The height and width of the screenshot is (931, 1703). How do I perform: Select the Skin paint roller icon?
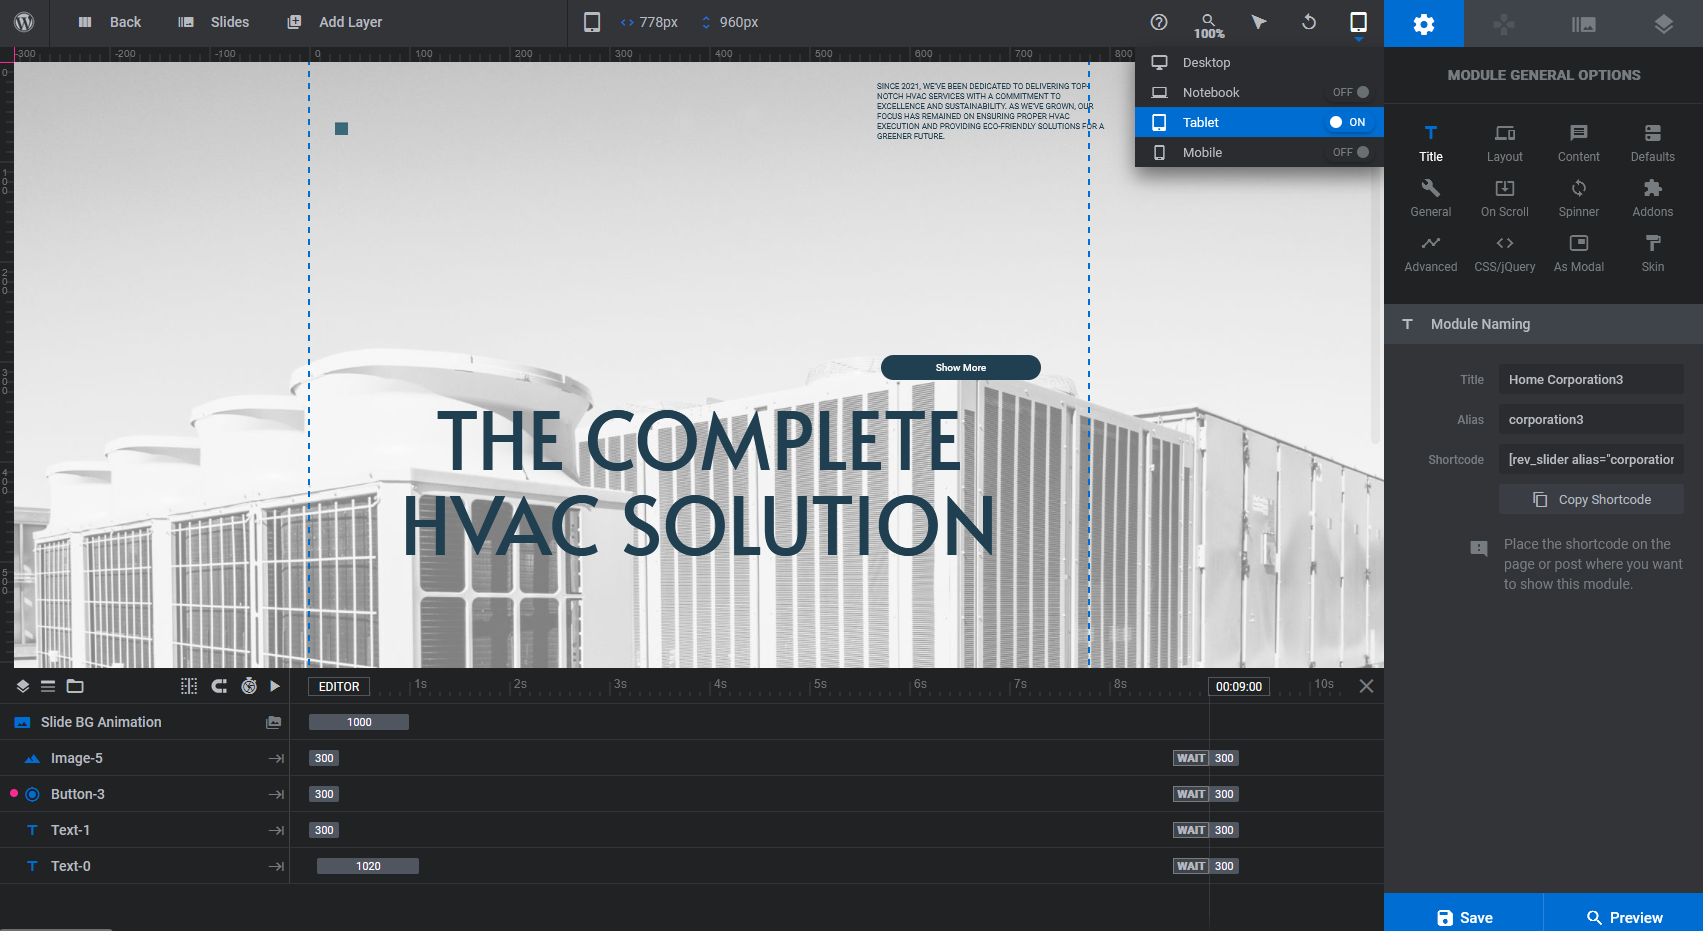click(1653, 253)
